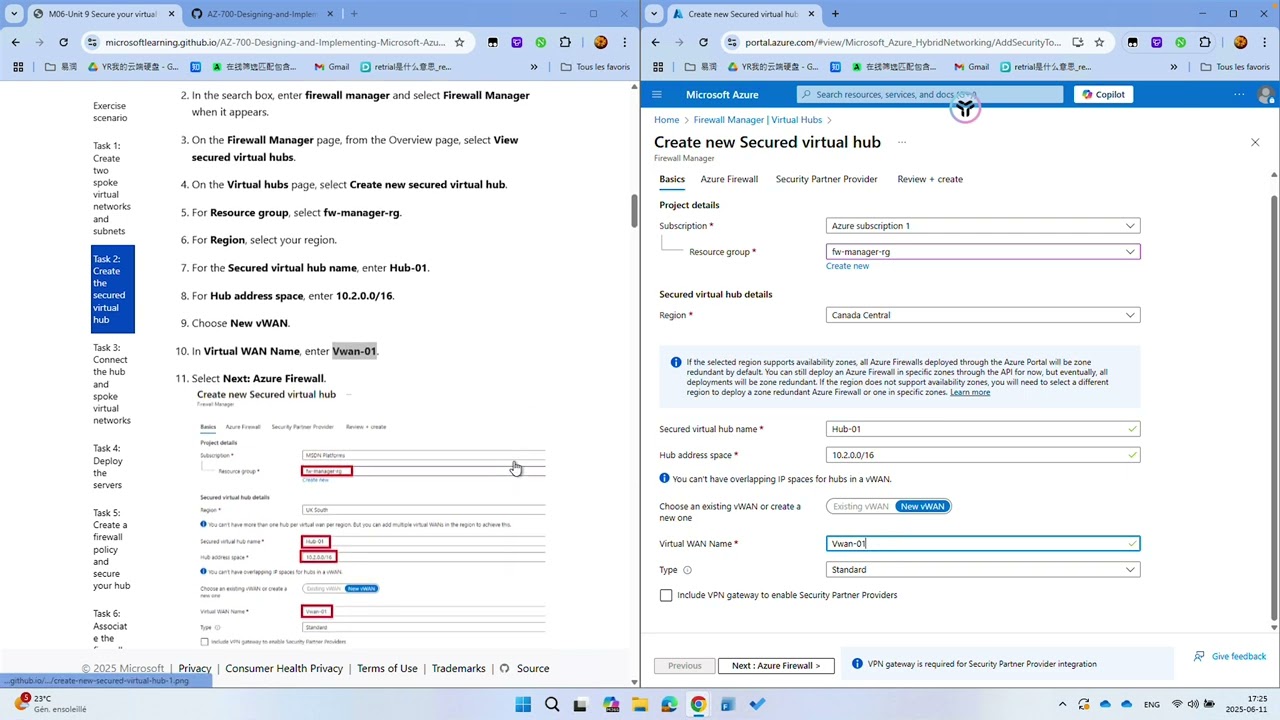The width and height of the screenshot is (1280, 720).
Task: Open Task 1 Create two spoke networks link
Action: (111, 188)
